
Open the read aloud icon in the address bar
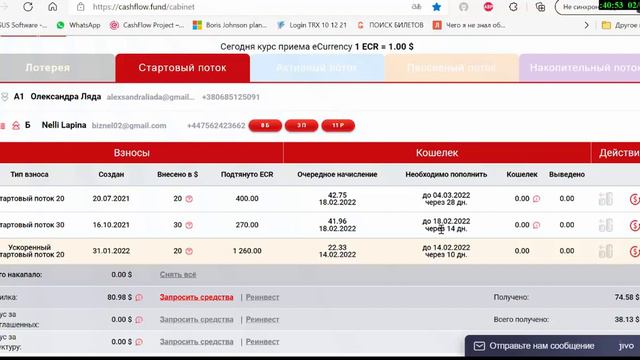pos(416,7)
